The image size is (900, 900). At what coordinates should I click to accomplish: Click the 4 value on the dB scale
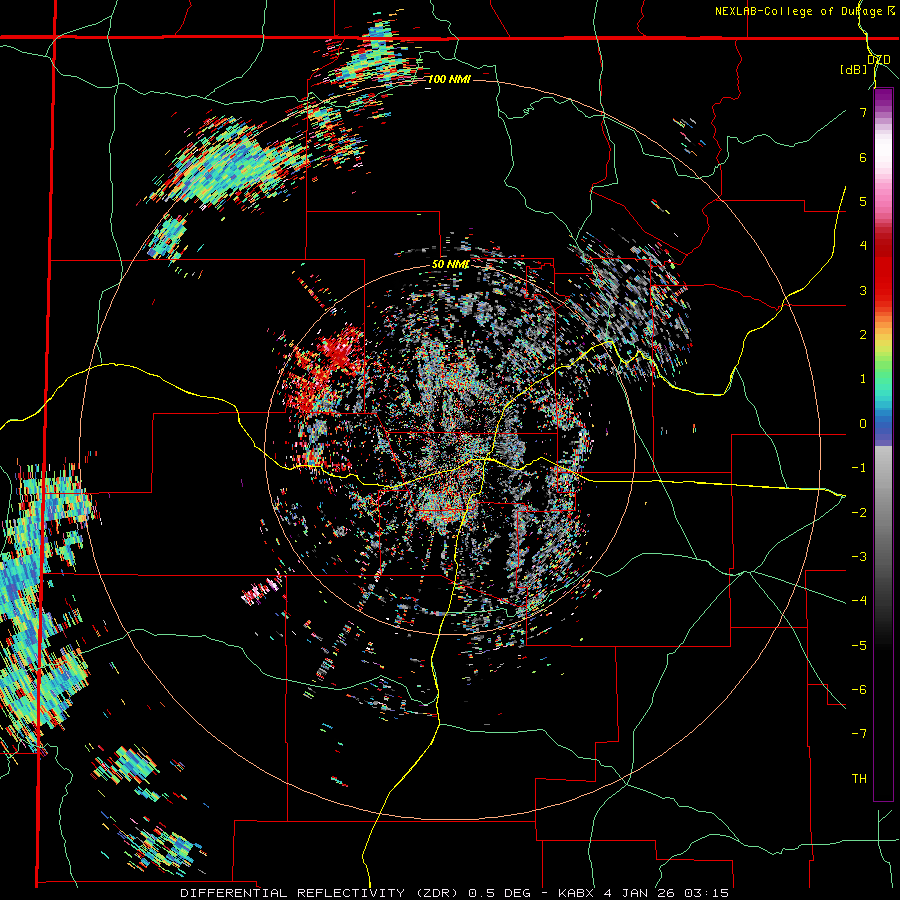(x=863, y=246)
